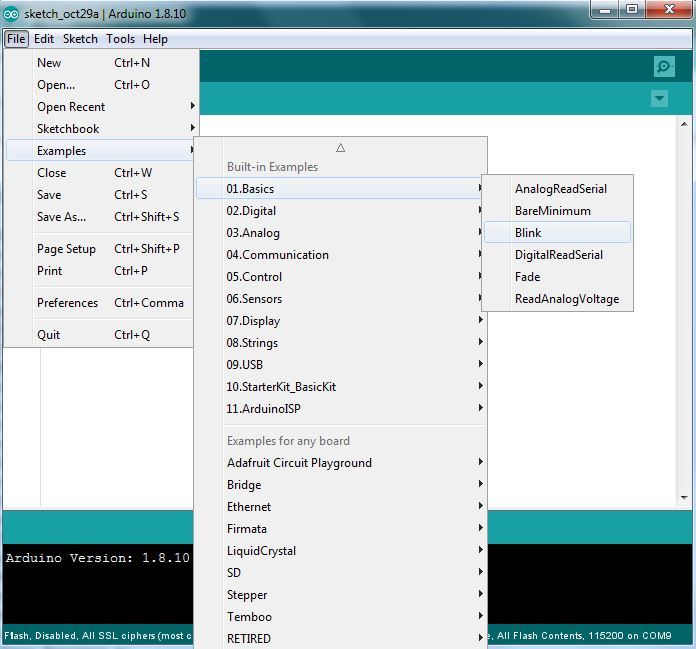Open the AnalogReadSerial example
Viewport: 696px width, 649px height.
click(557, 189)
